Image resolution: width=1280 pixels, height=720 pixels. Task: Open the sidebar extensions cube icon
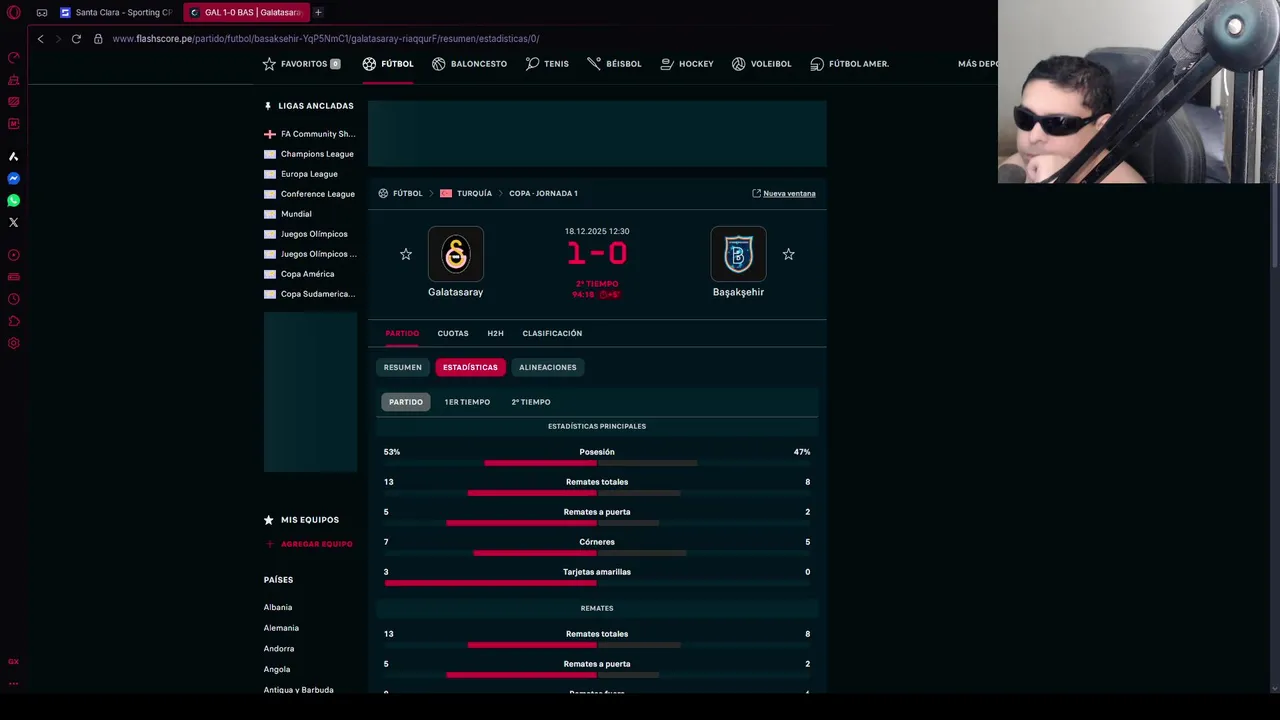pyautogui.click(x=14, y=321)
